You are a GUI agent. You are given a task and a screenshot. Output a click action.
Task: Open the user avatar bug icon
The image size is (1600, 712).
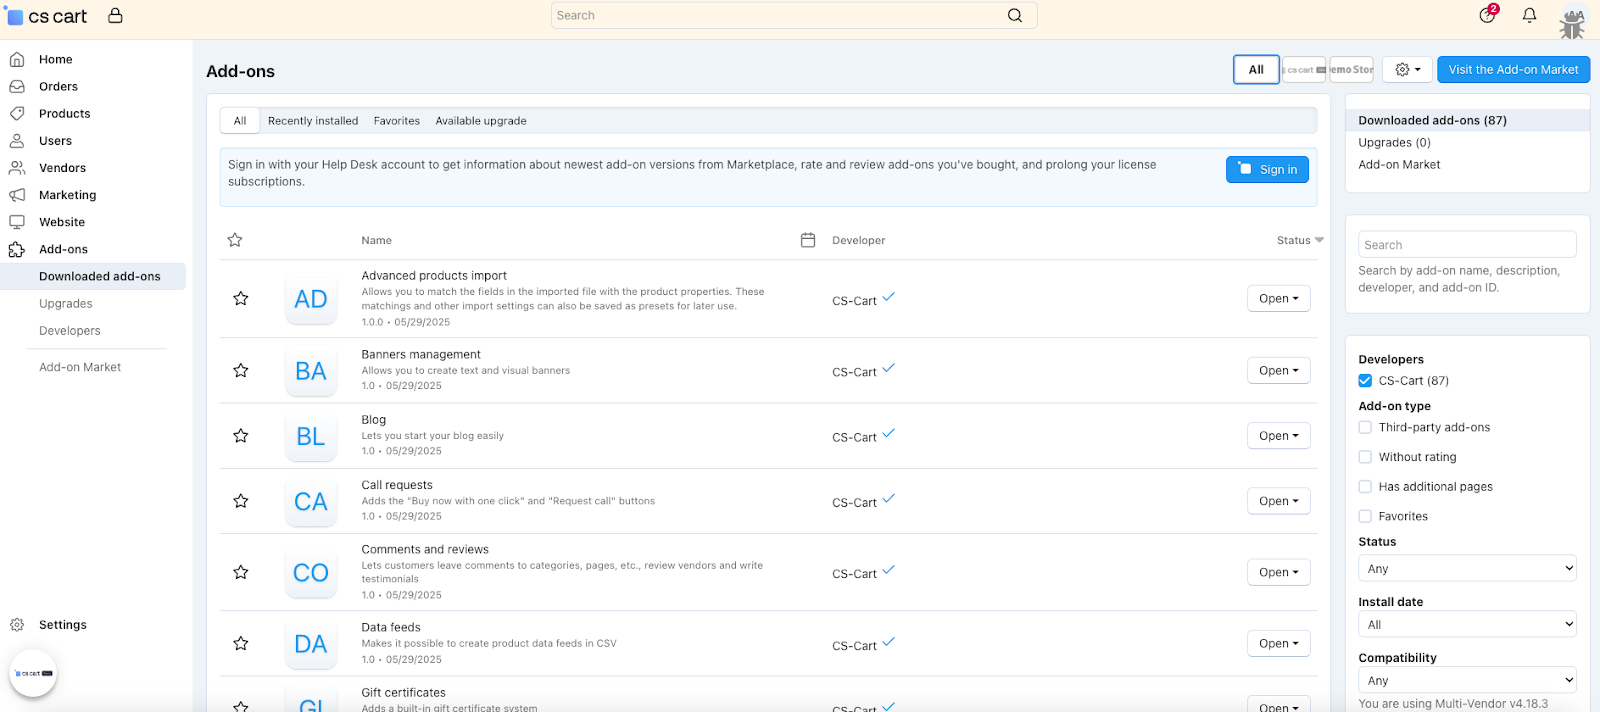click(x=1573, y=22)
